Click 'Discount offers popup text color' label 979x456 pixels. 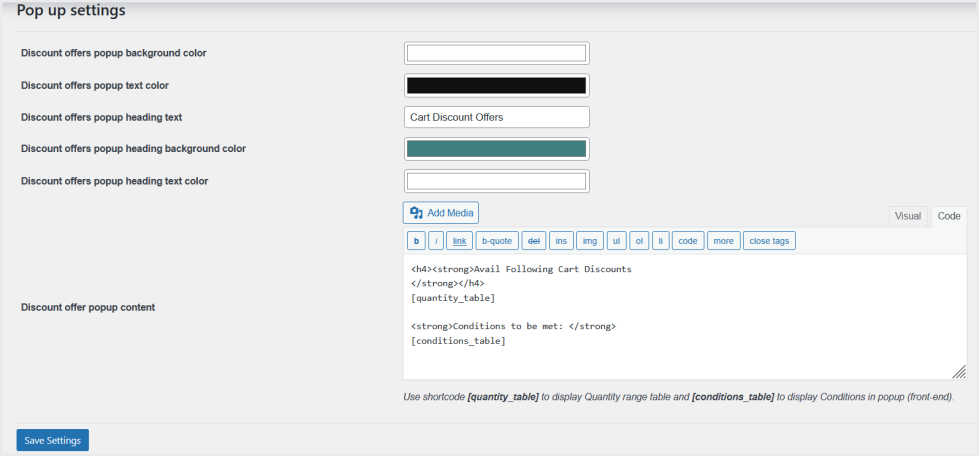[x=95, y=85]
